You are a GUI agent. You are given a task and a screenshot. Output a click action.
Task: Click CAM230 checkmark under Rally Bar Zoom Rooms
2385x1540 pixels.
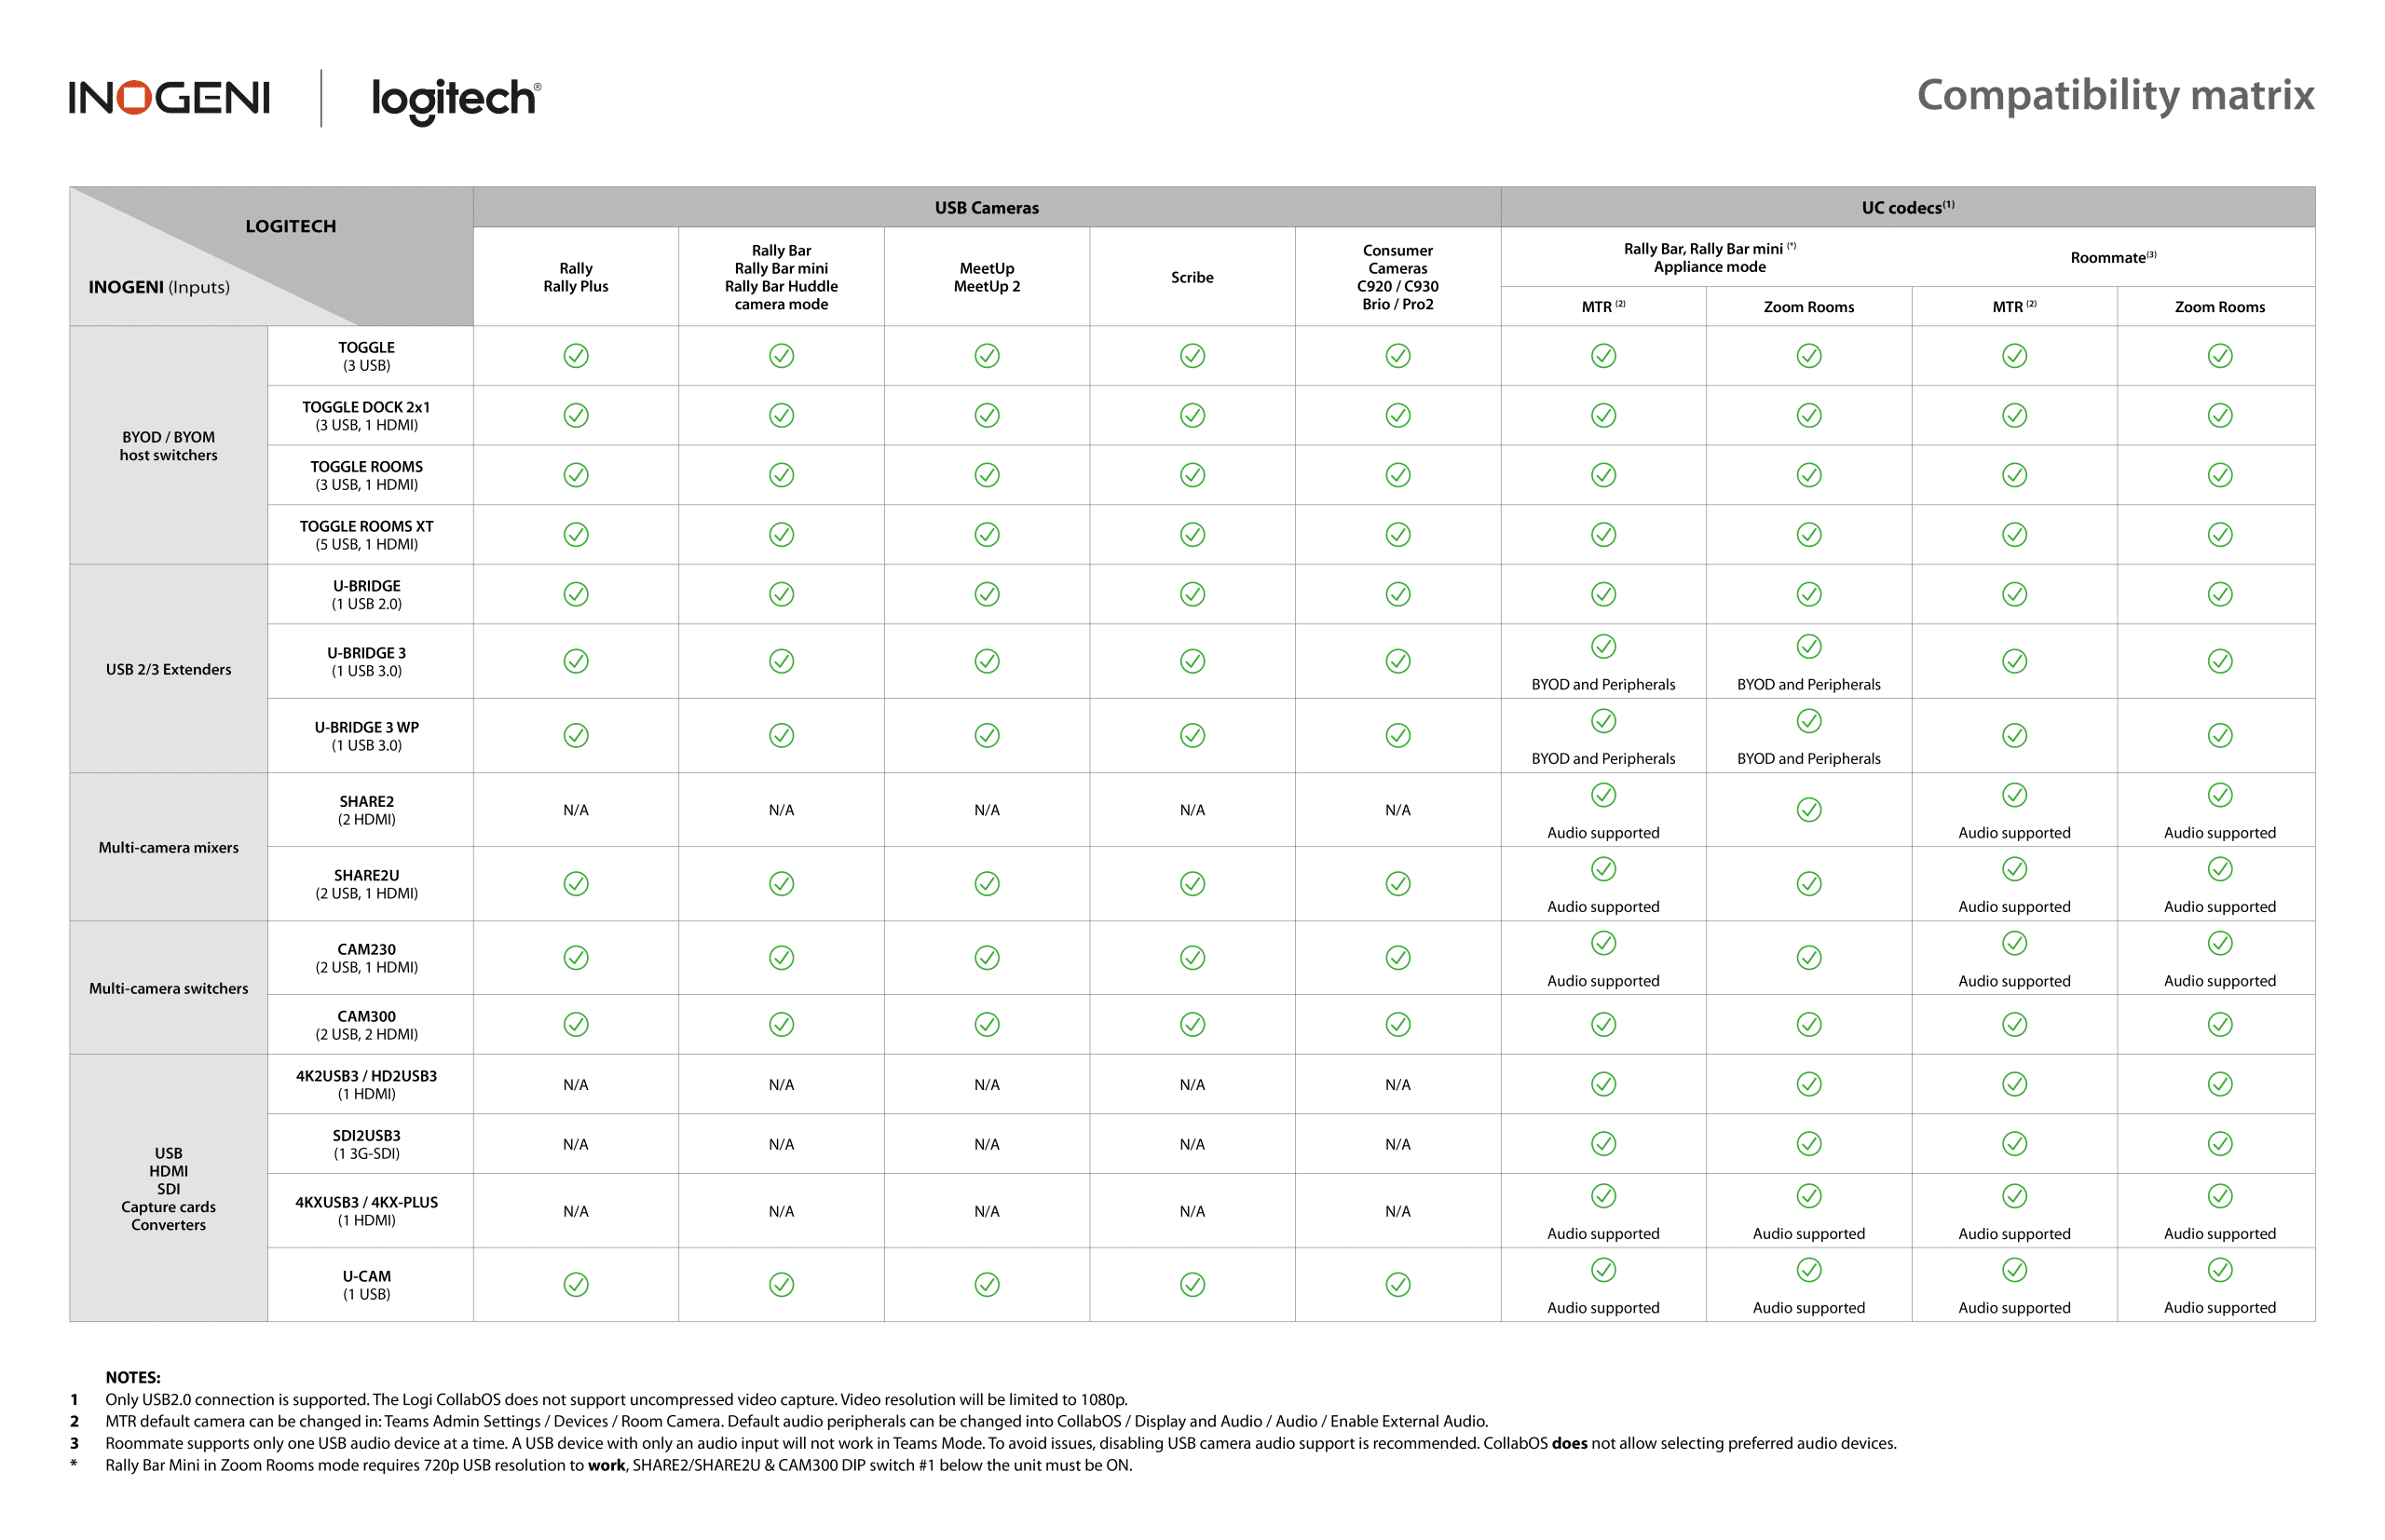(1809, 958)
